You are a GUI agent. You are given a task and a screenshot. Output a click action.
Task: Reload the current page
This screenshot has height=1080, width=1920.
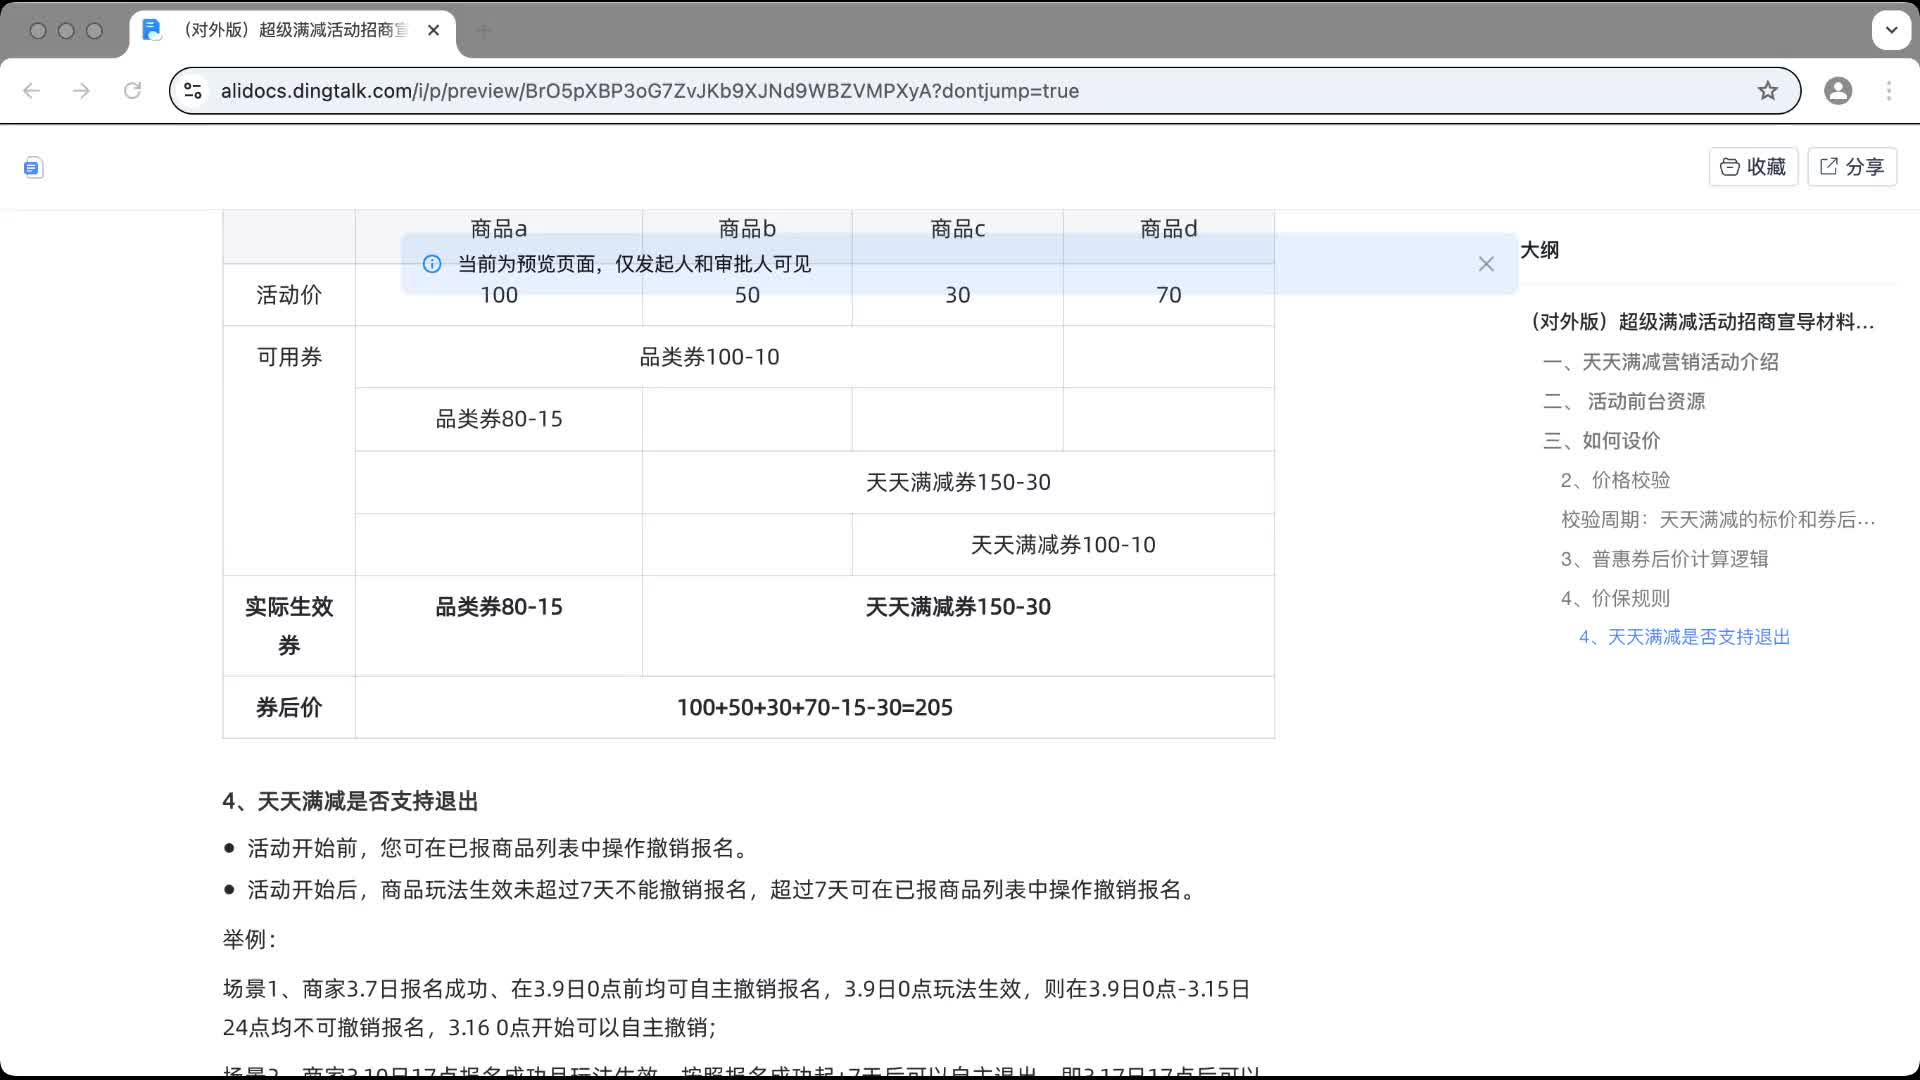(x=133, y=90)
